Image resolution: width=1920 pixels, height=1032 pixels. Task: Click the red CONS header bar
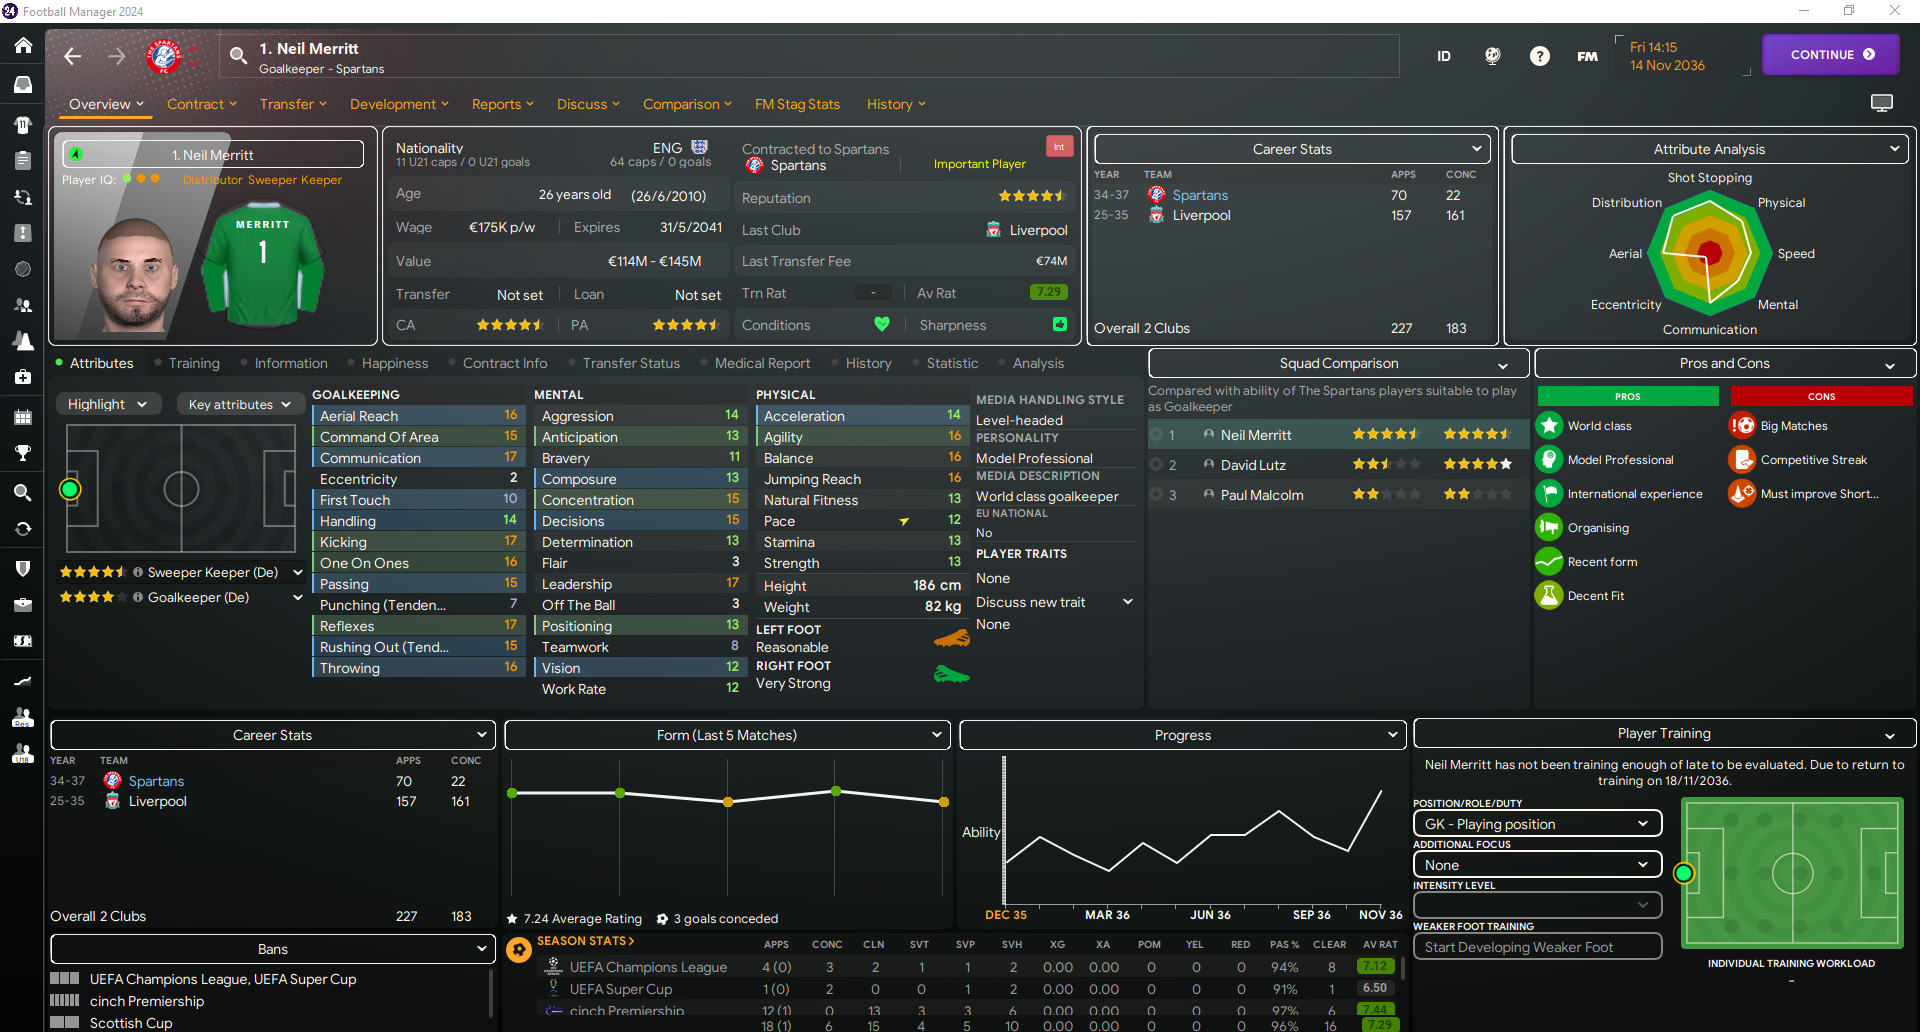1821,396
